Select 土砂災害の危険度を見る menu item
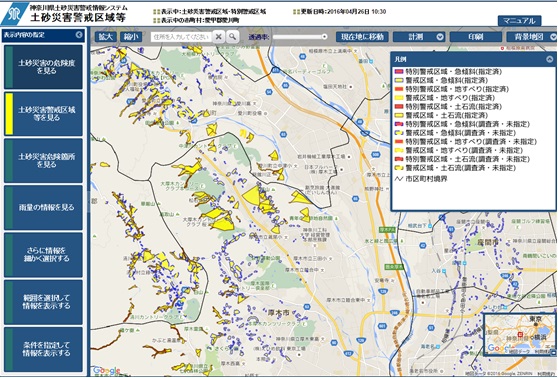 click(x=43, y=67)
